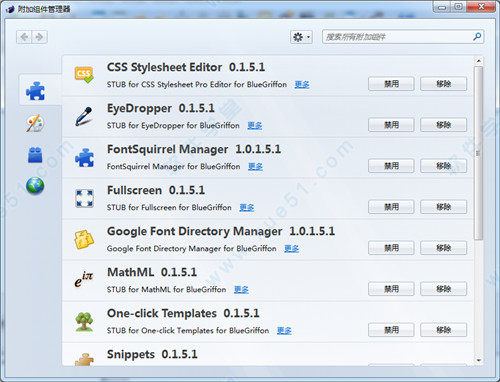The image size is (500, 382).
Task: Open the More link for One-click Templates
Action: coord(284,331)
